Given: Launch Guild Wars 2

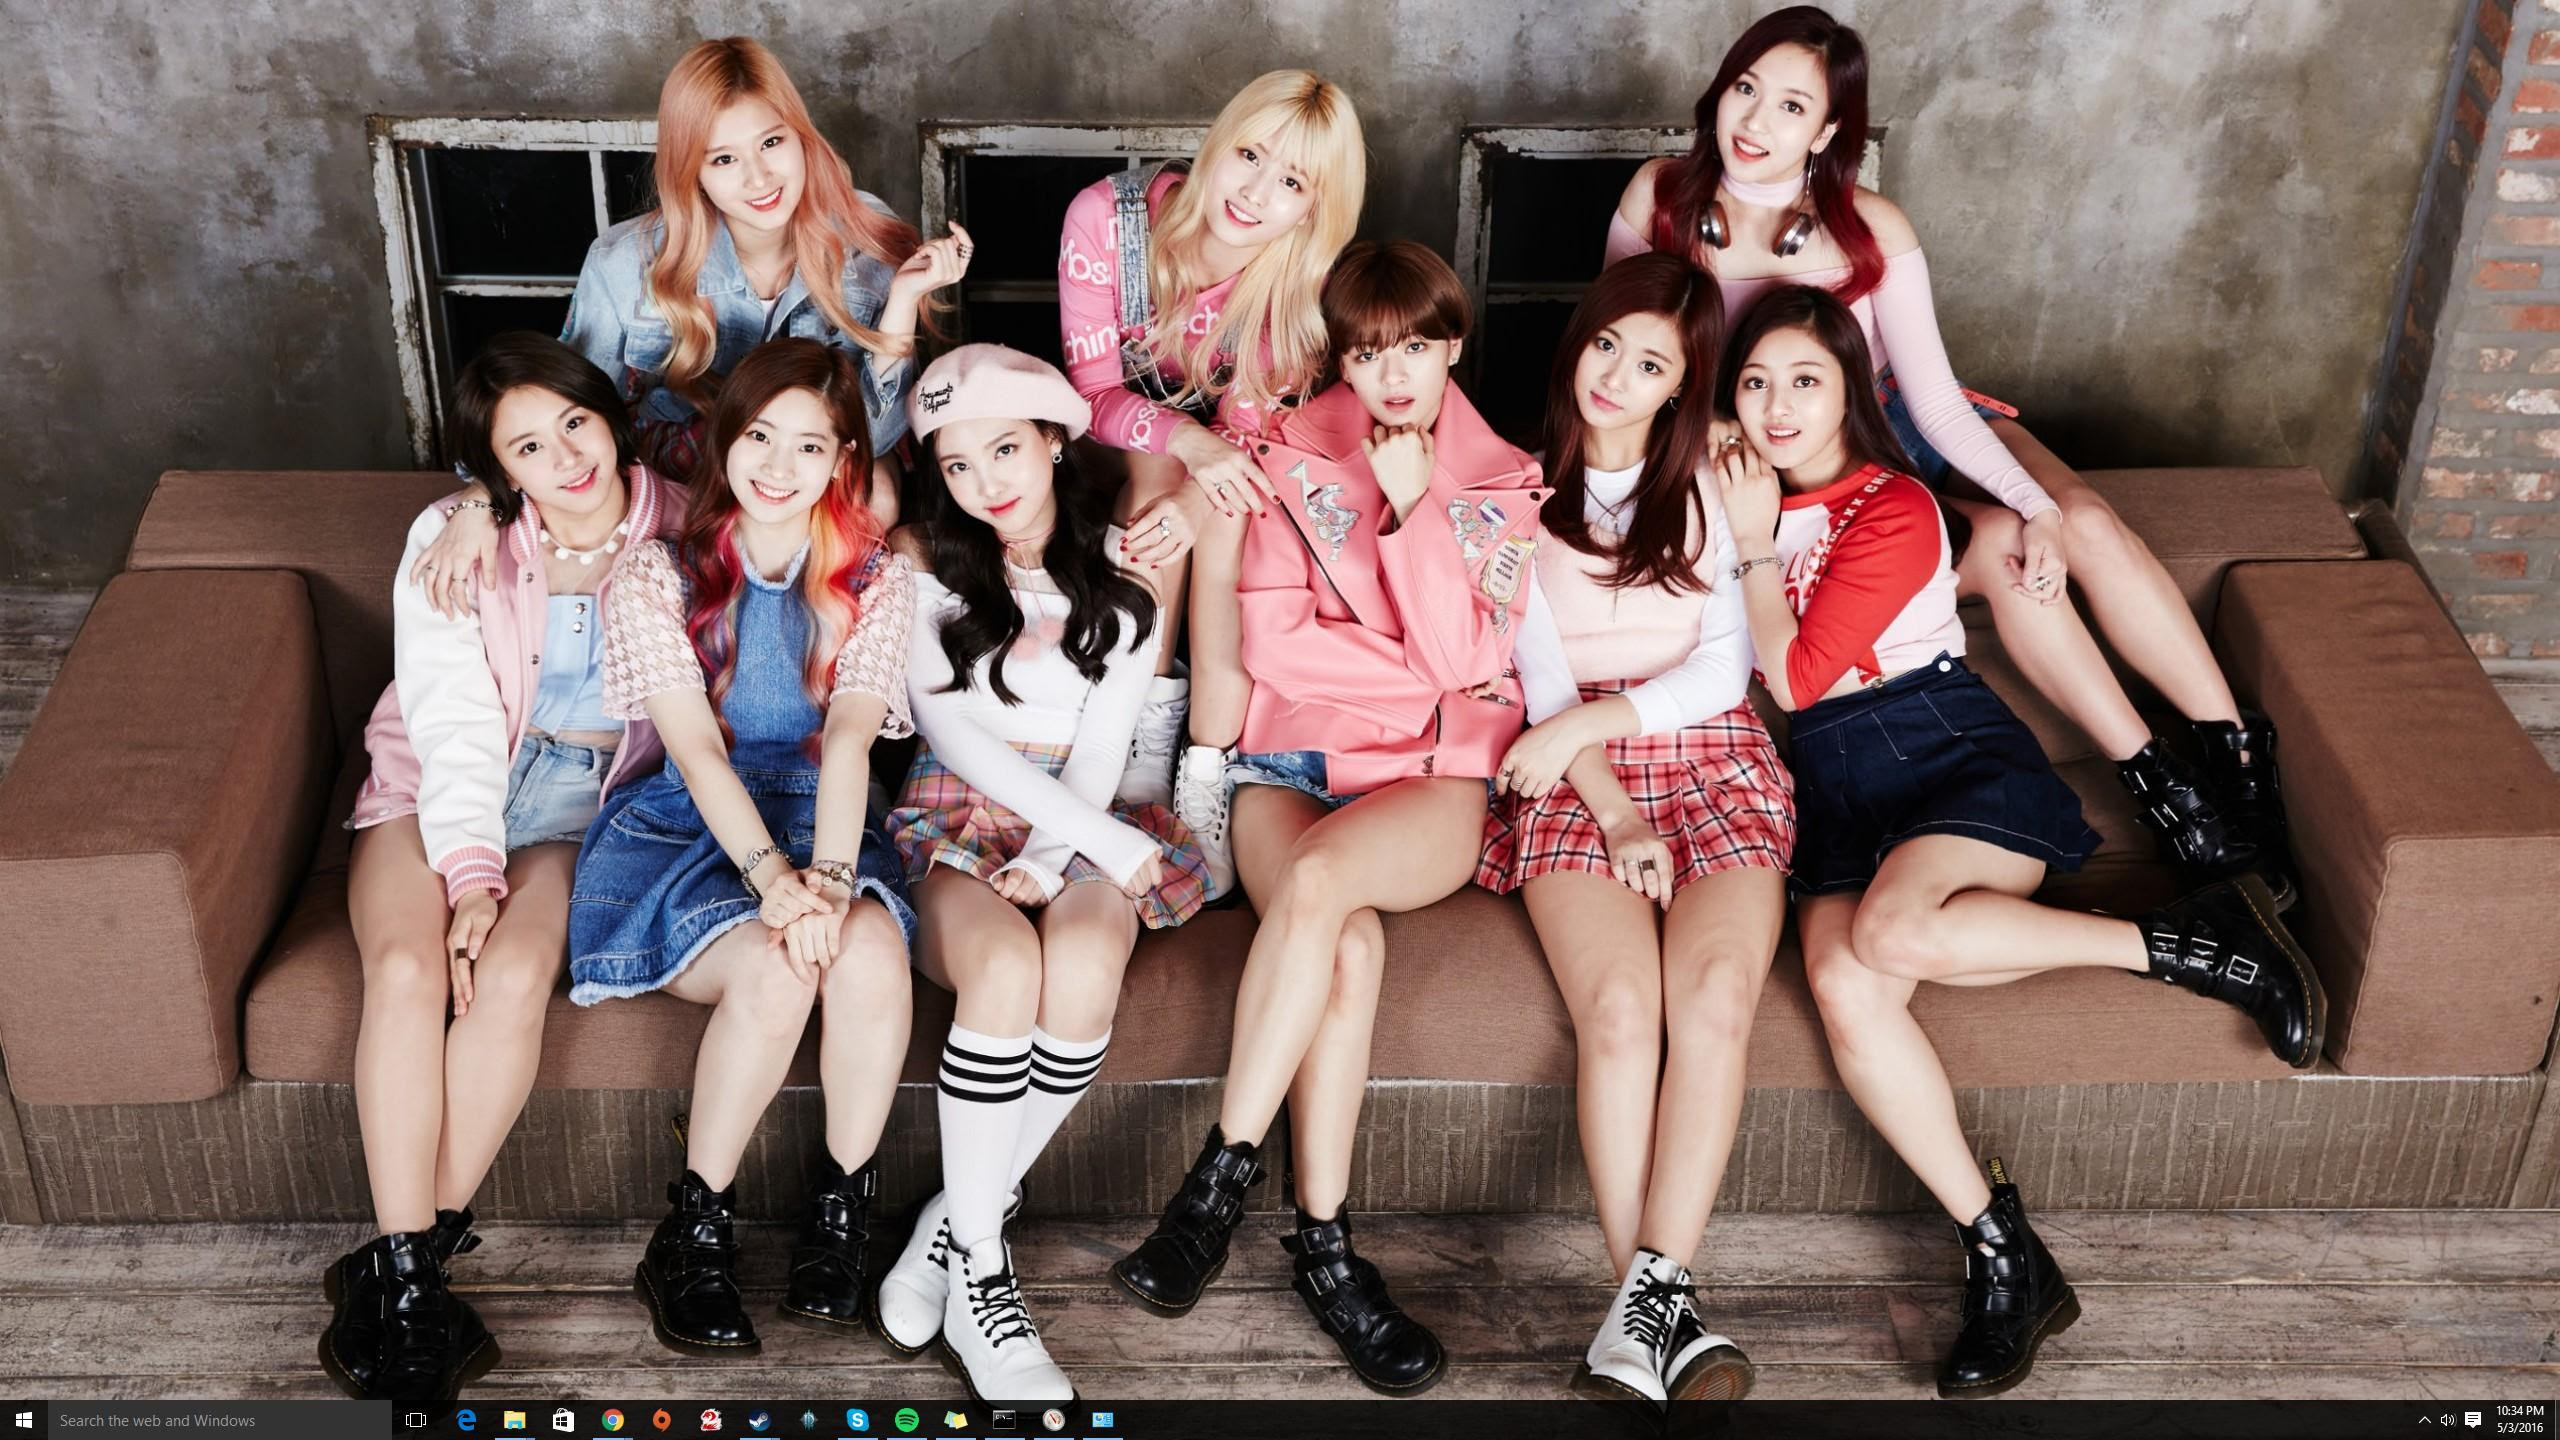Looking at the screenshot, I should click(x=709, y=1420).
